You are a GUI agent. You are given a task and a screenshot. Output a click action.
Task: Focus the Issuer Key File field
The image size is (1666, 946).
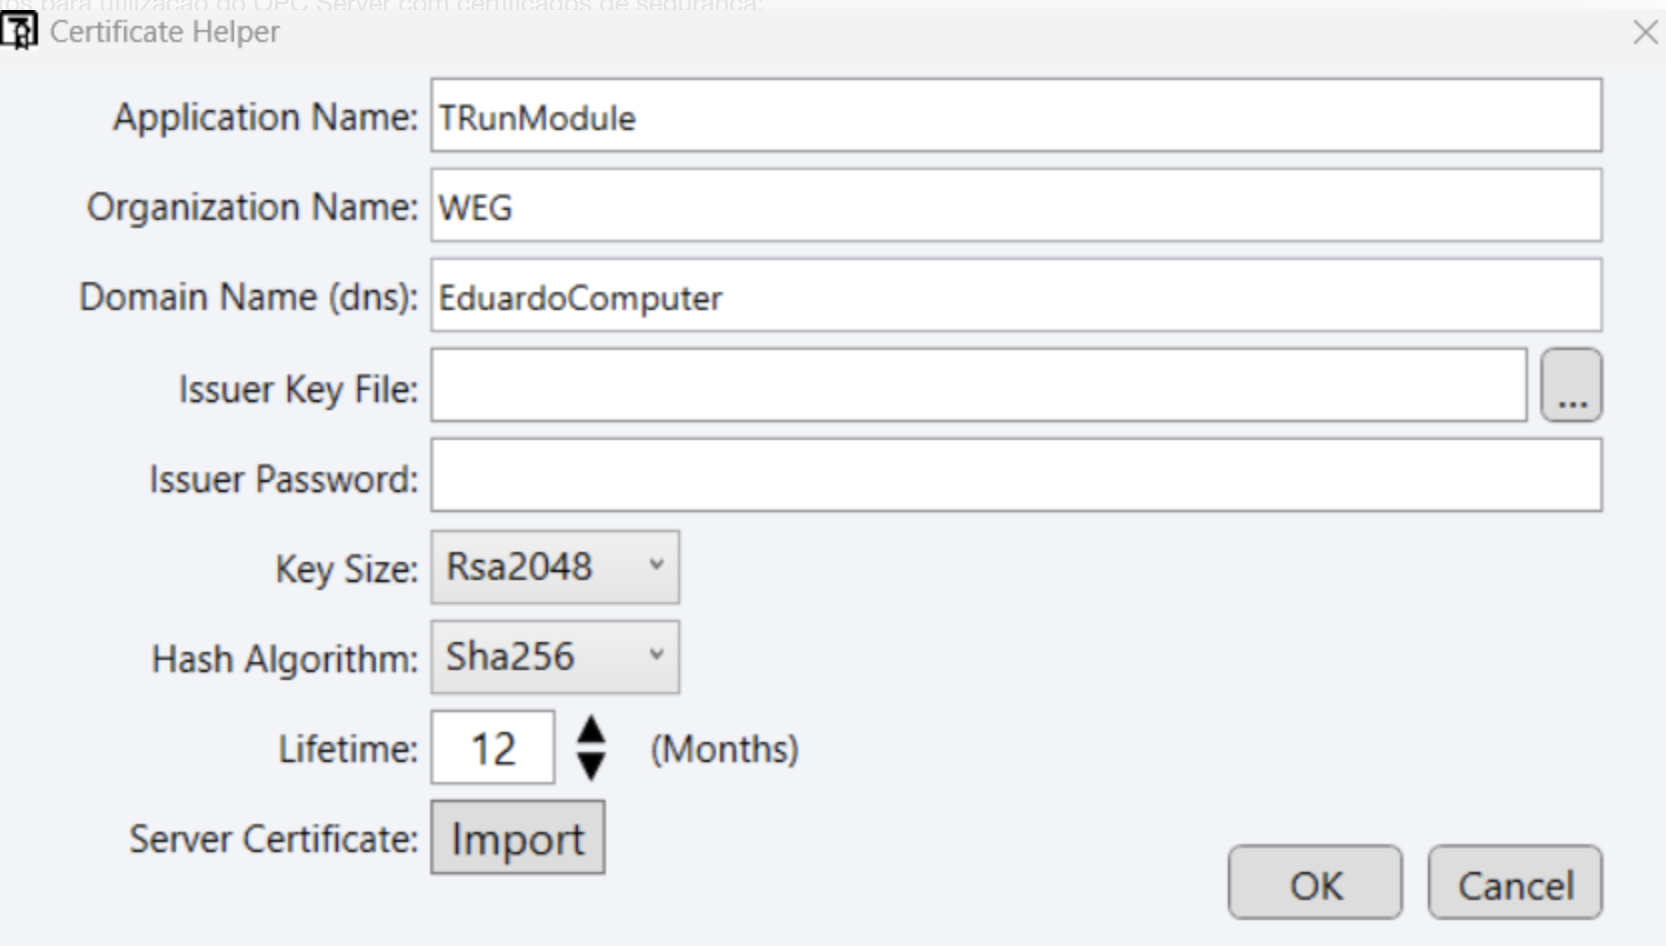(x=979, y=385)
